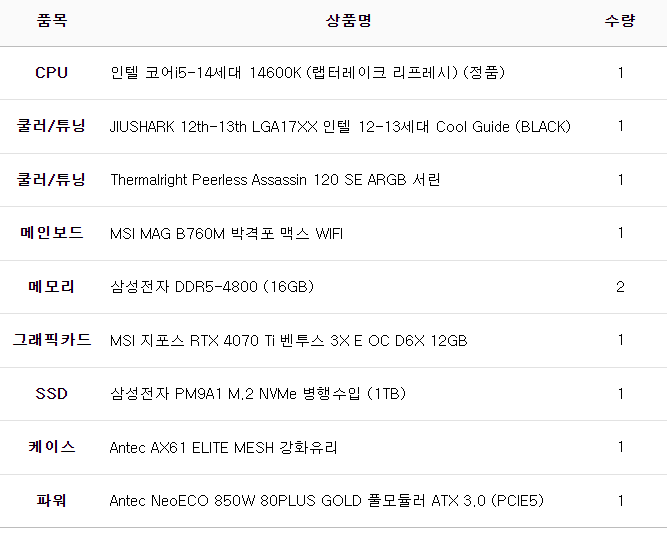
Task: Click the 상품명 column header
Action: pyautogui.click(x=348, y=21)
